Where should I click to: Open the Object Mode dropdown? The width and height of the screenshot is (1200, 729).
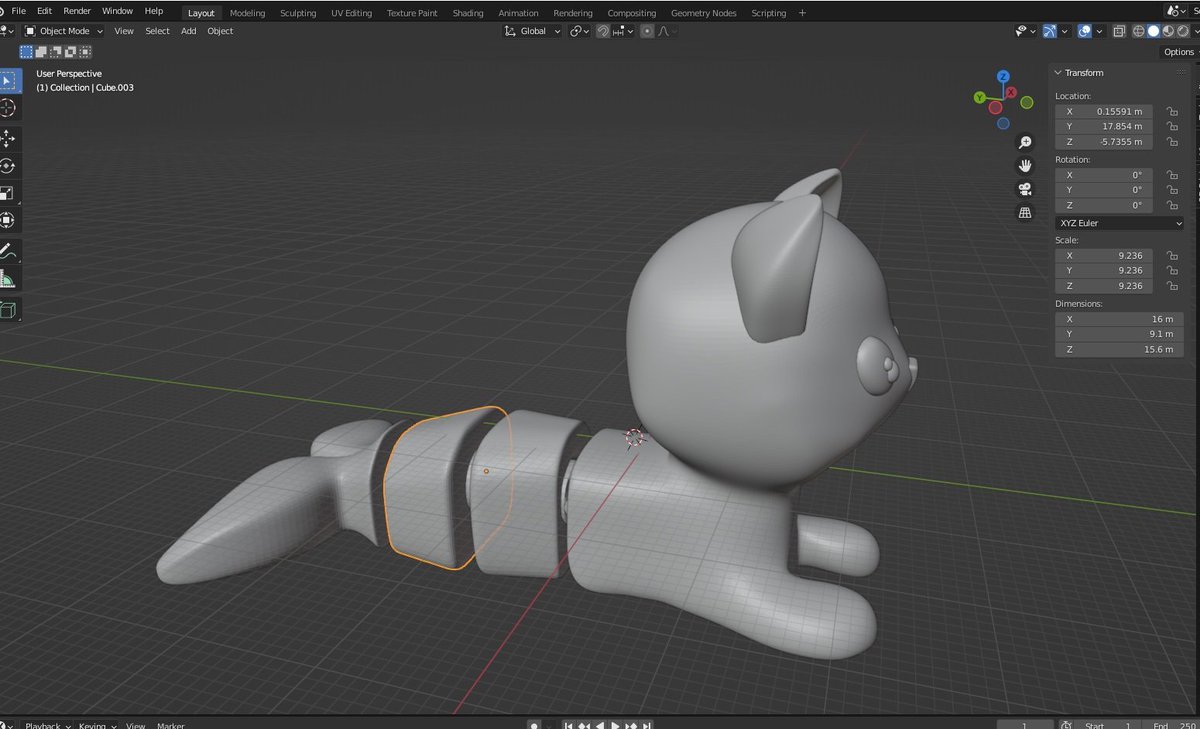64,31
